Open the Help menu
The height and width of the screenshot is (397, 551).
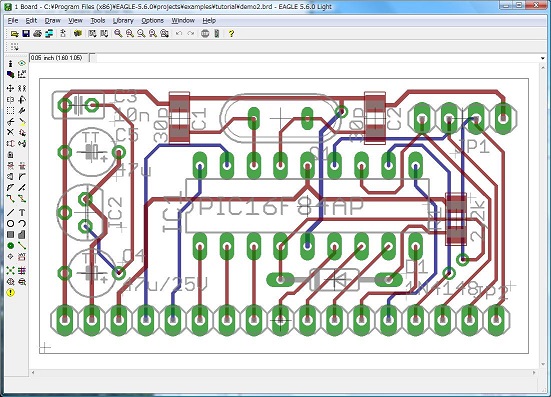pos(209,20)
